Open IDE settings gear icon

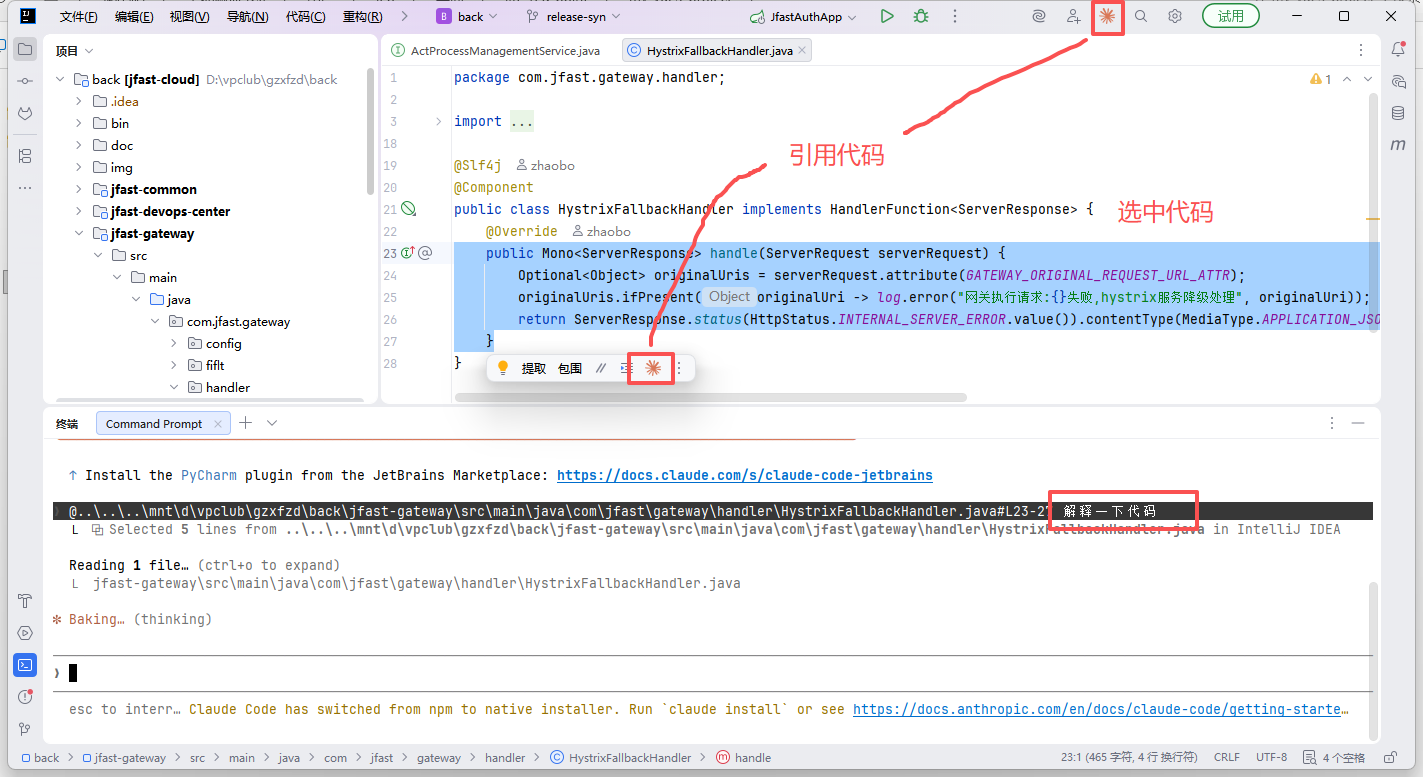[x=1175, y=16]
